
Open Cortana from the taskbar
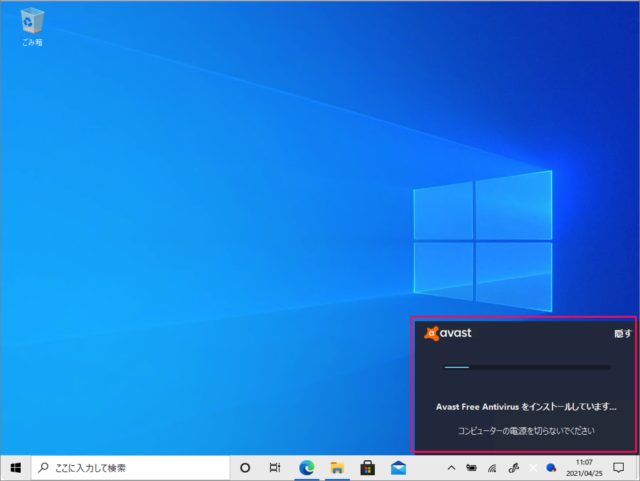(x=245, y=467)
